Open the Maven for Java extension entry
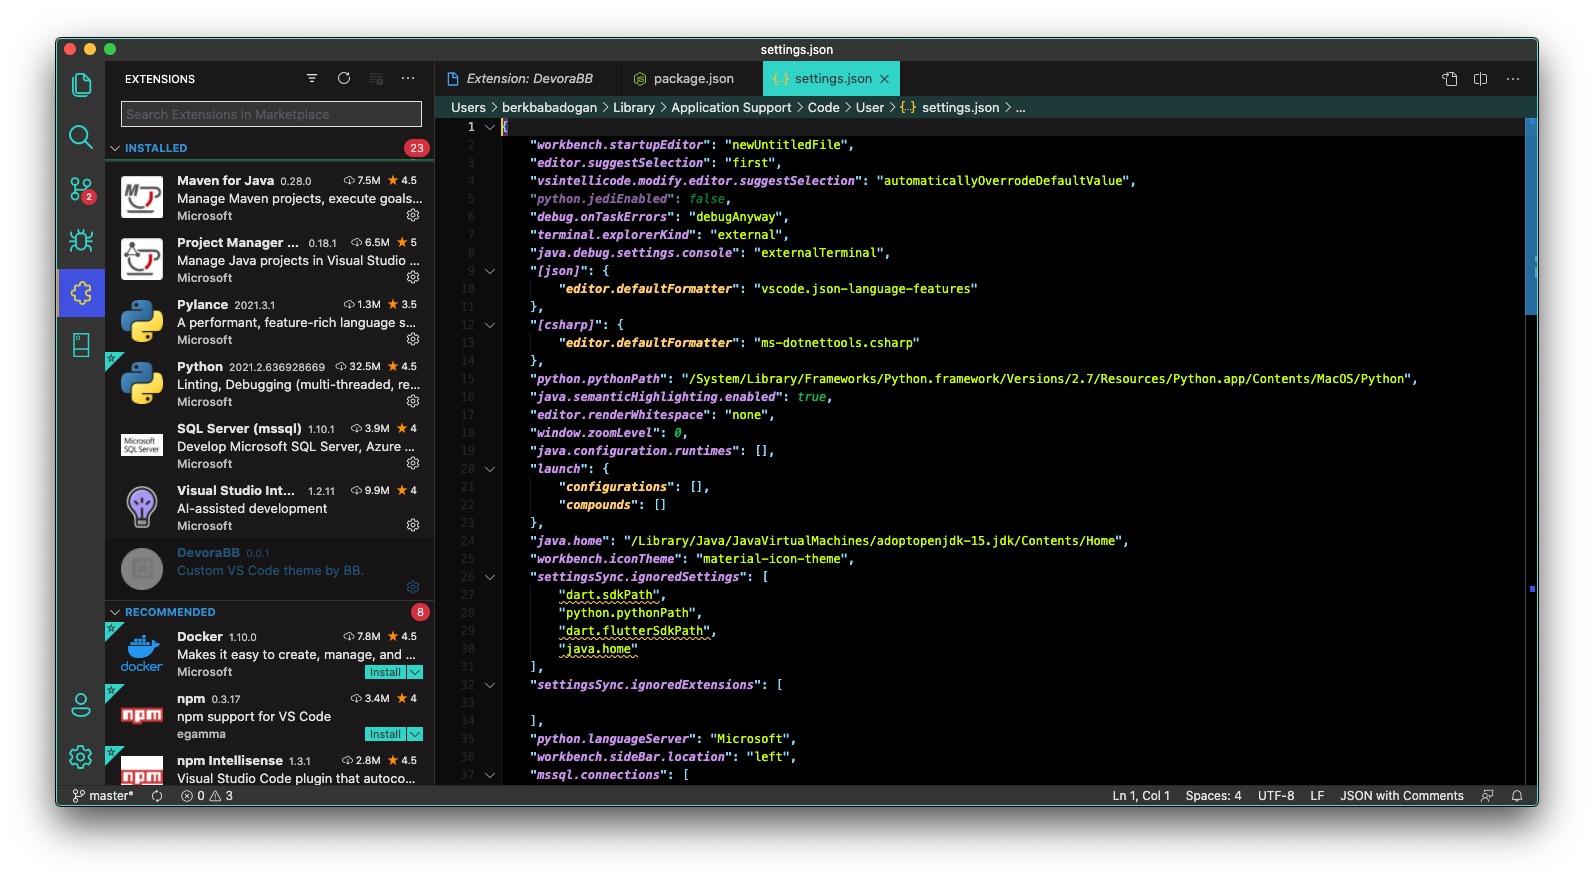Image resolution: width=1594 pixels, height=880 pixels. [x=270, y=198]
